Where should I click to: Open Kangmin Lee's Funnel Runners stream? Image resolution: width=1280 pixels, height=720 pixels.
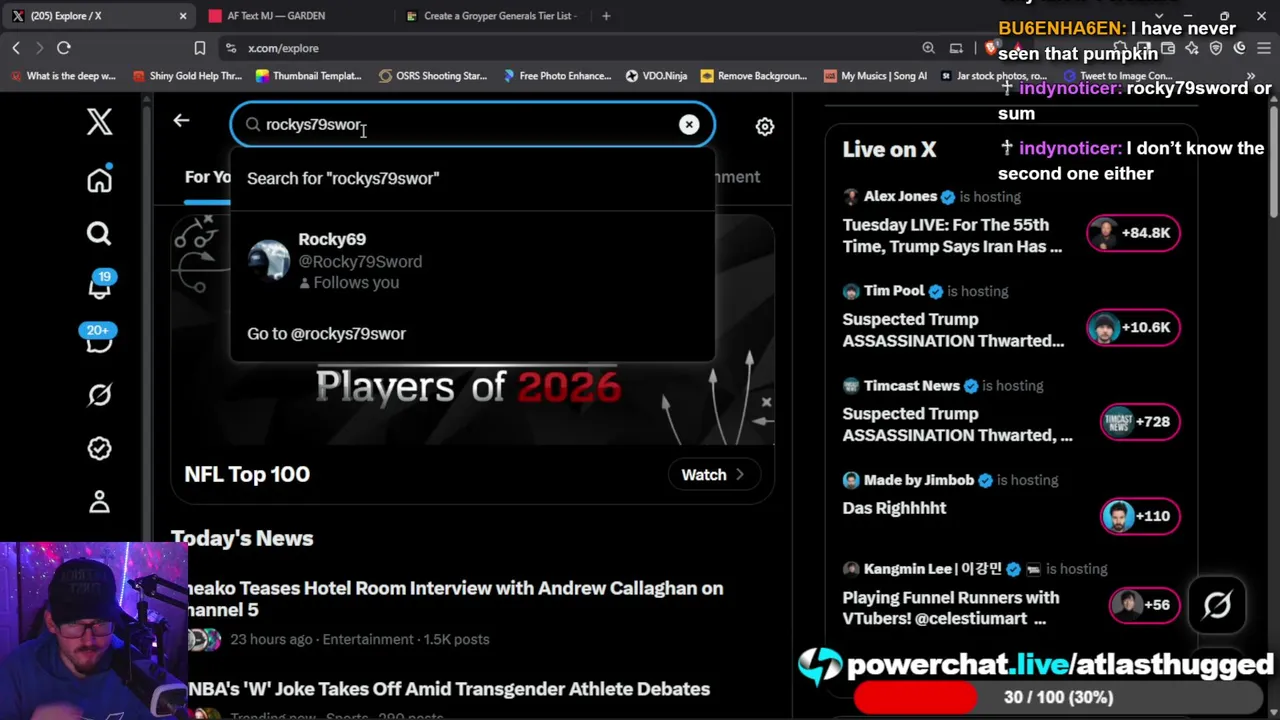click(950, 608)
